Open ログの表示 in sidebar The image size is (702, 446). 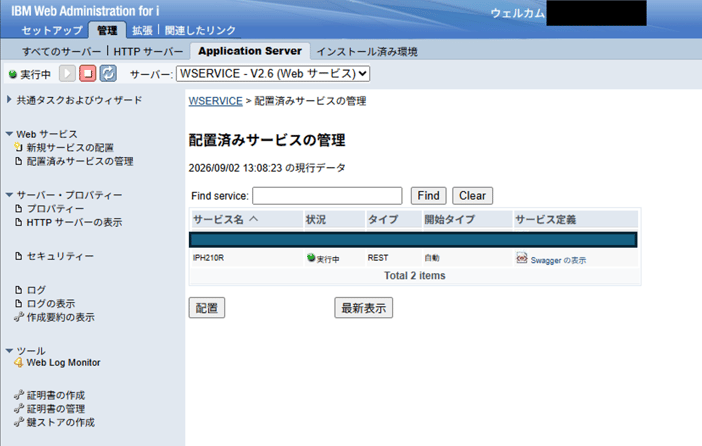click(x=51, y=303)
